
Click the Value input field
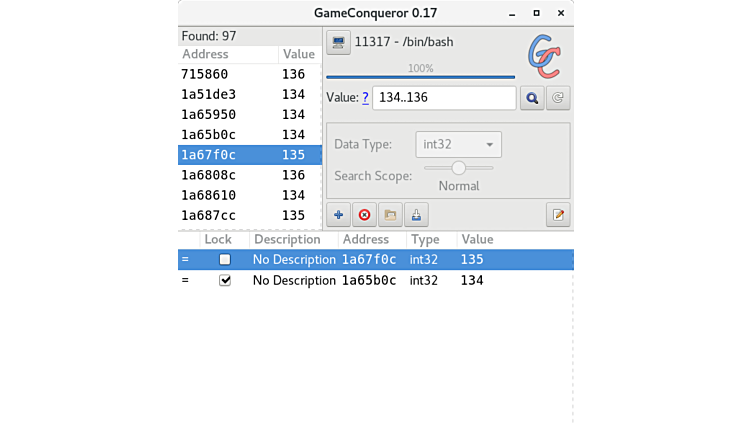[x=443, y=98]
